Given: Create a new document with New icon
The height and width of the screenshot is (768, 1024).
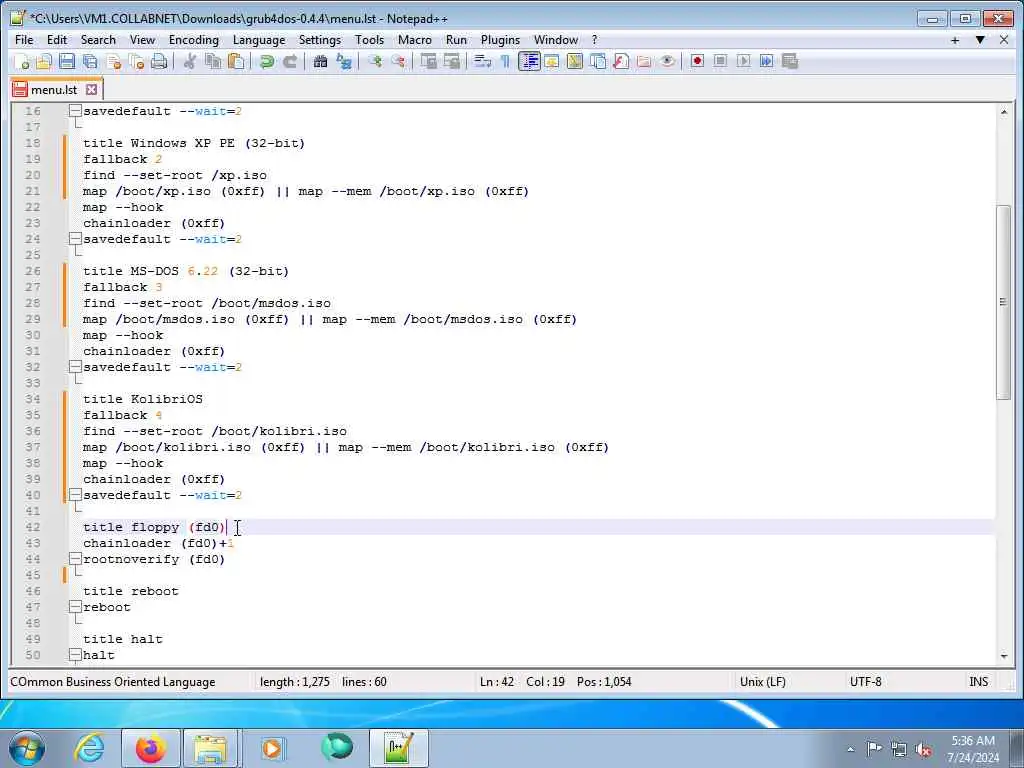Looking at the screenshot, I should pos(21,61).
